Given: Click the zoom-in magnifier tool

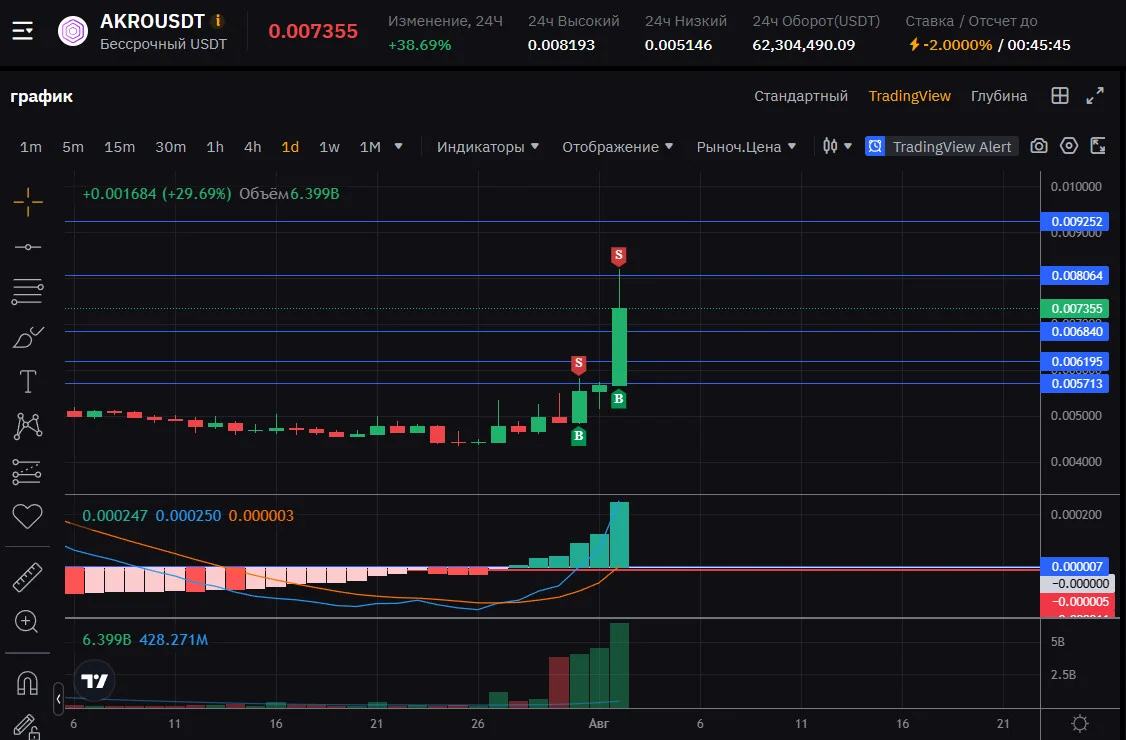Looking at the screenshot, I should click(27, 621).
